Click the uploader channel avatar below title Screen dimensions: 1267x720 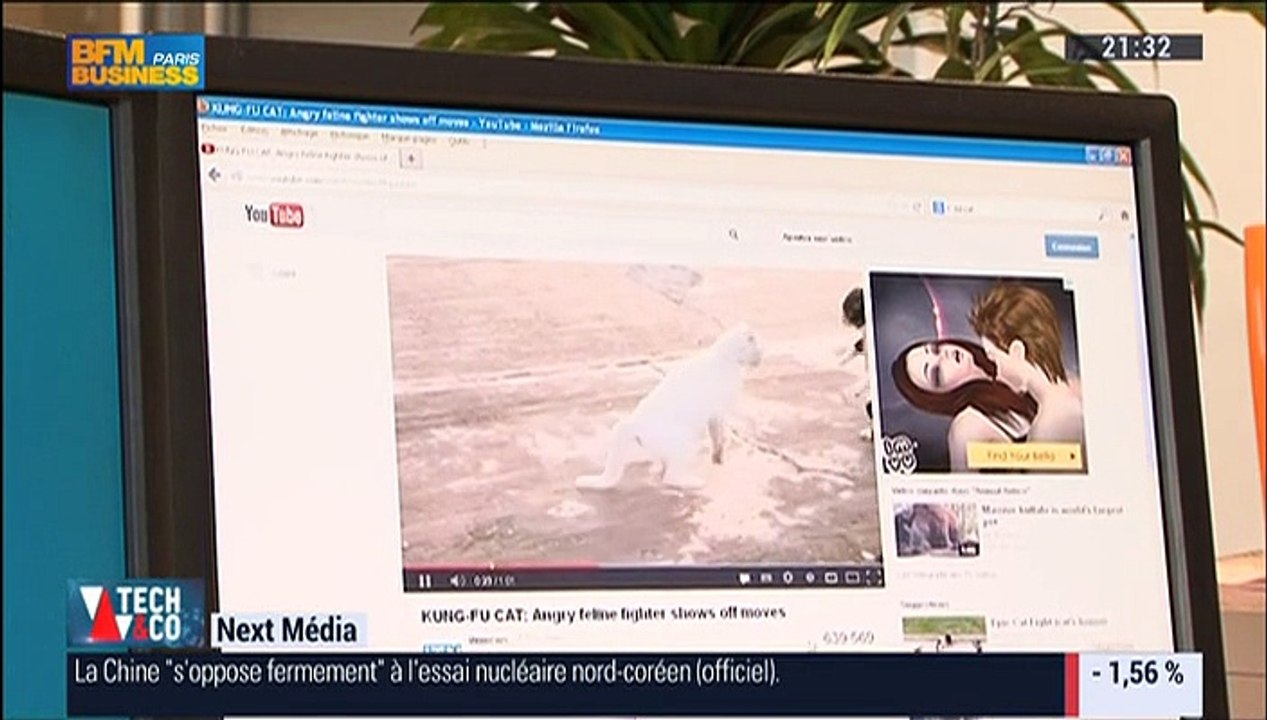(441, 647)
